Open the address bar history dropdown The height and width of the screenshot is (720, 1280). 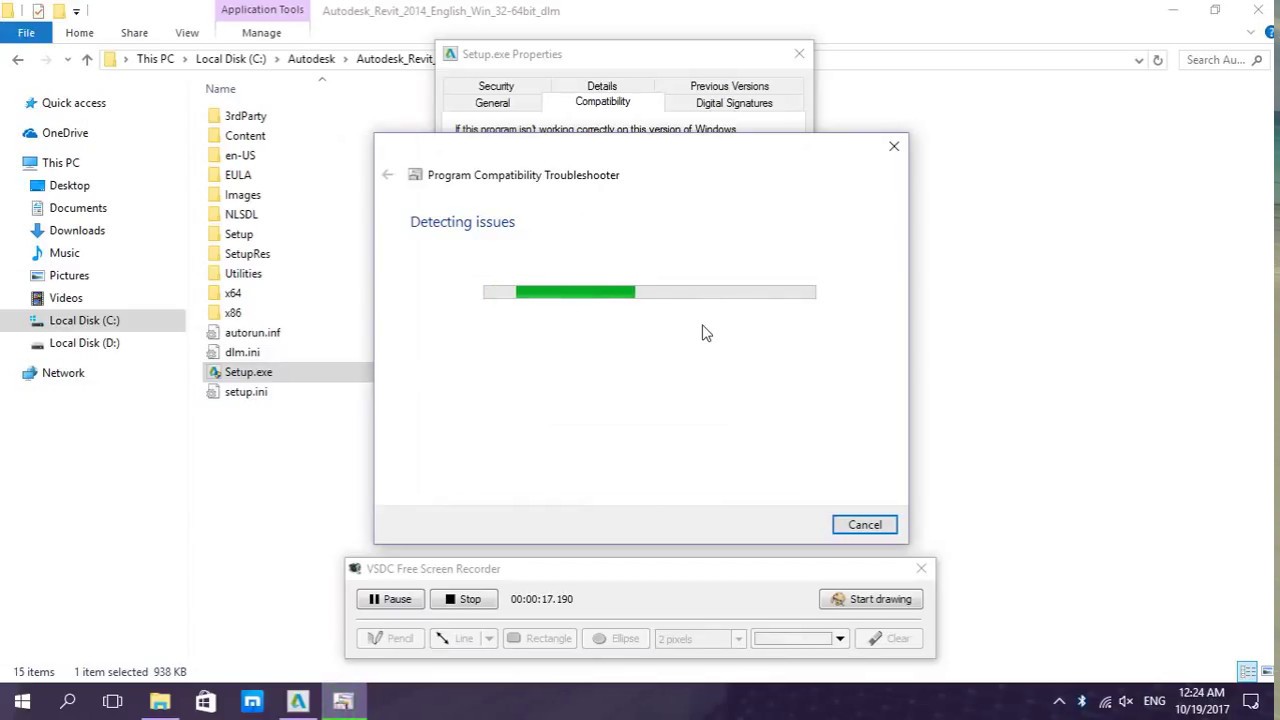pyautogui.click(x=1139, y=60)
